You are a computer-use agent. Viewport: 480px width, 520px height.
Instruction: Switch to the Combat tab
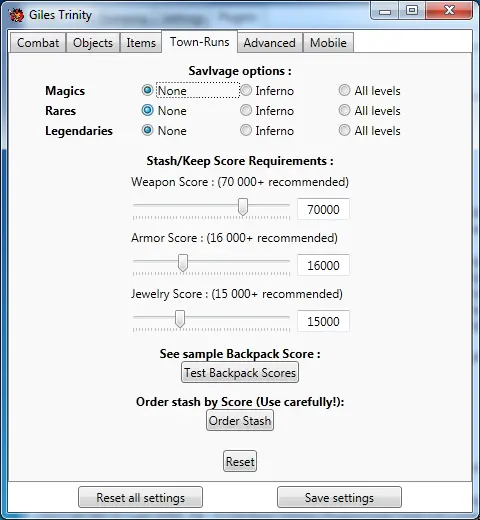(38, 43)
